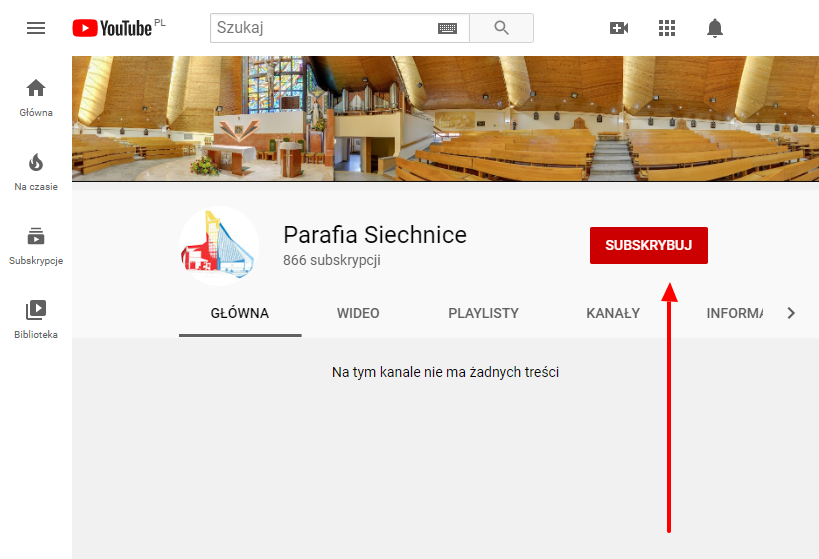Click the Parafia Siechnice channel name
Screen dimensions: 819x559
pyautogui.click(x=375, y=235)
